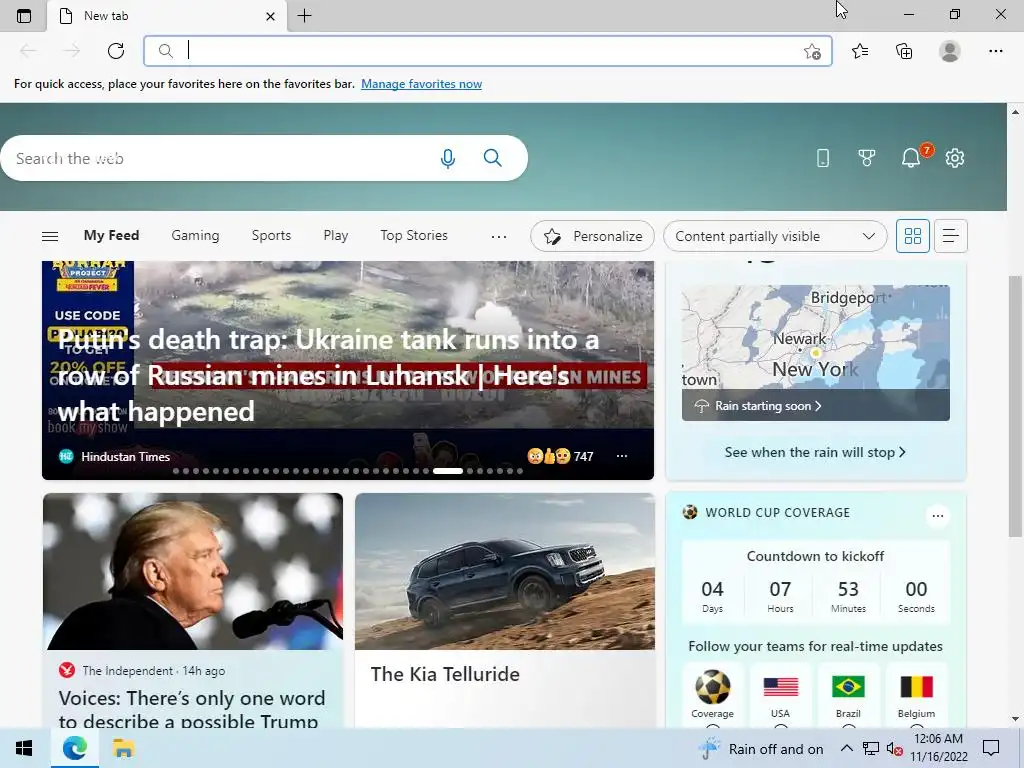1024x768 pixels.
Task: Click the Coverage soccer ball icon
Action: point(712,687)
